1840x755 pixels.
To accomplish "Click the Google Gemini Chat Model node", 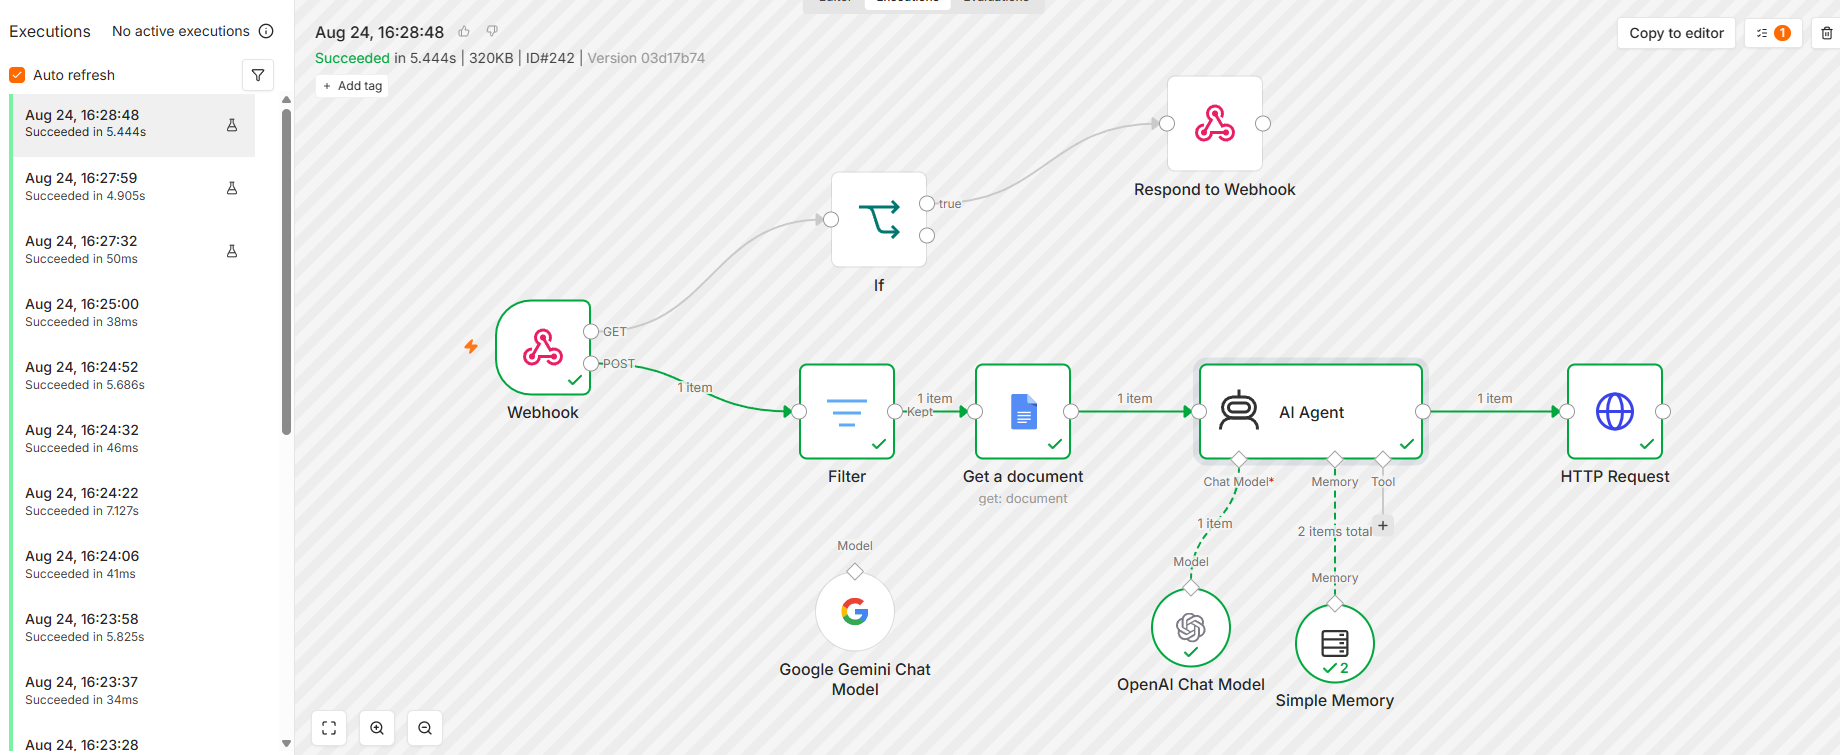I will pyautogui.click(x=855, y=611).
